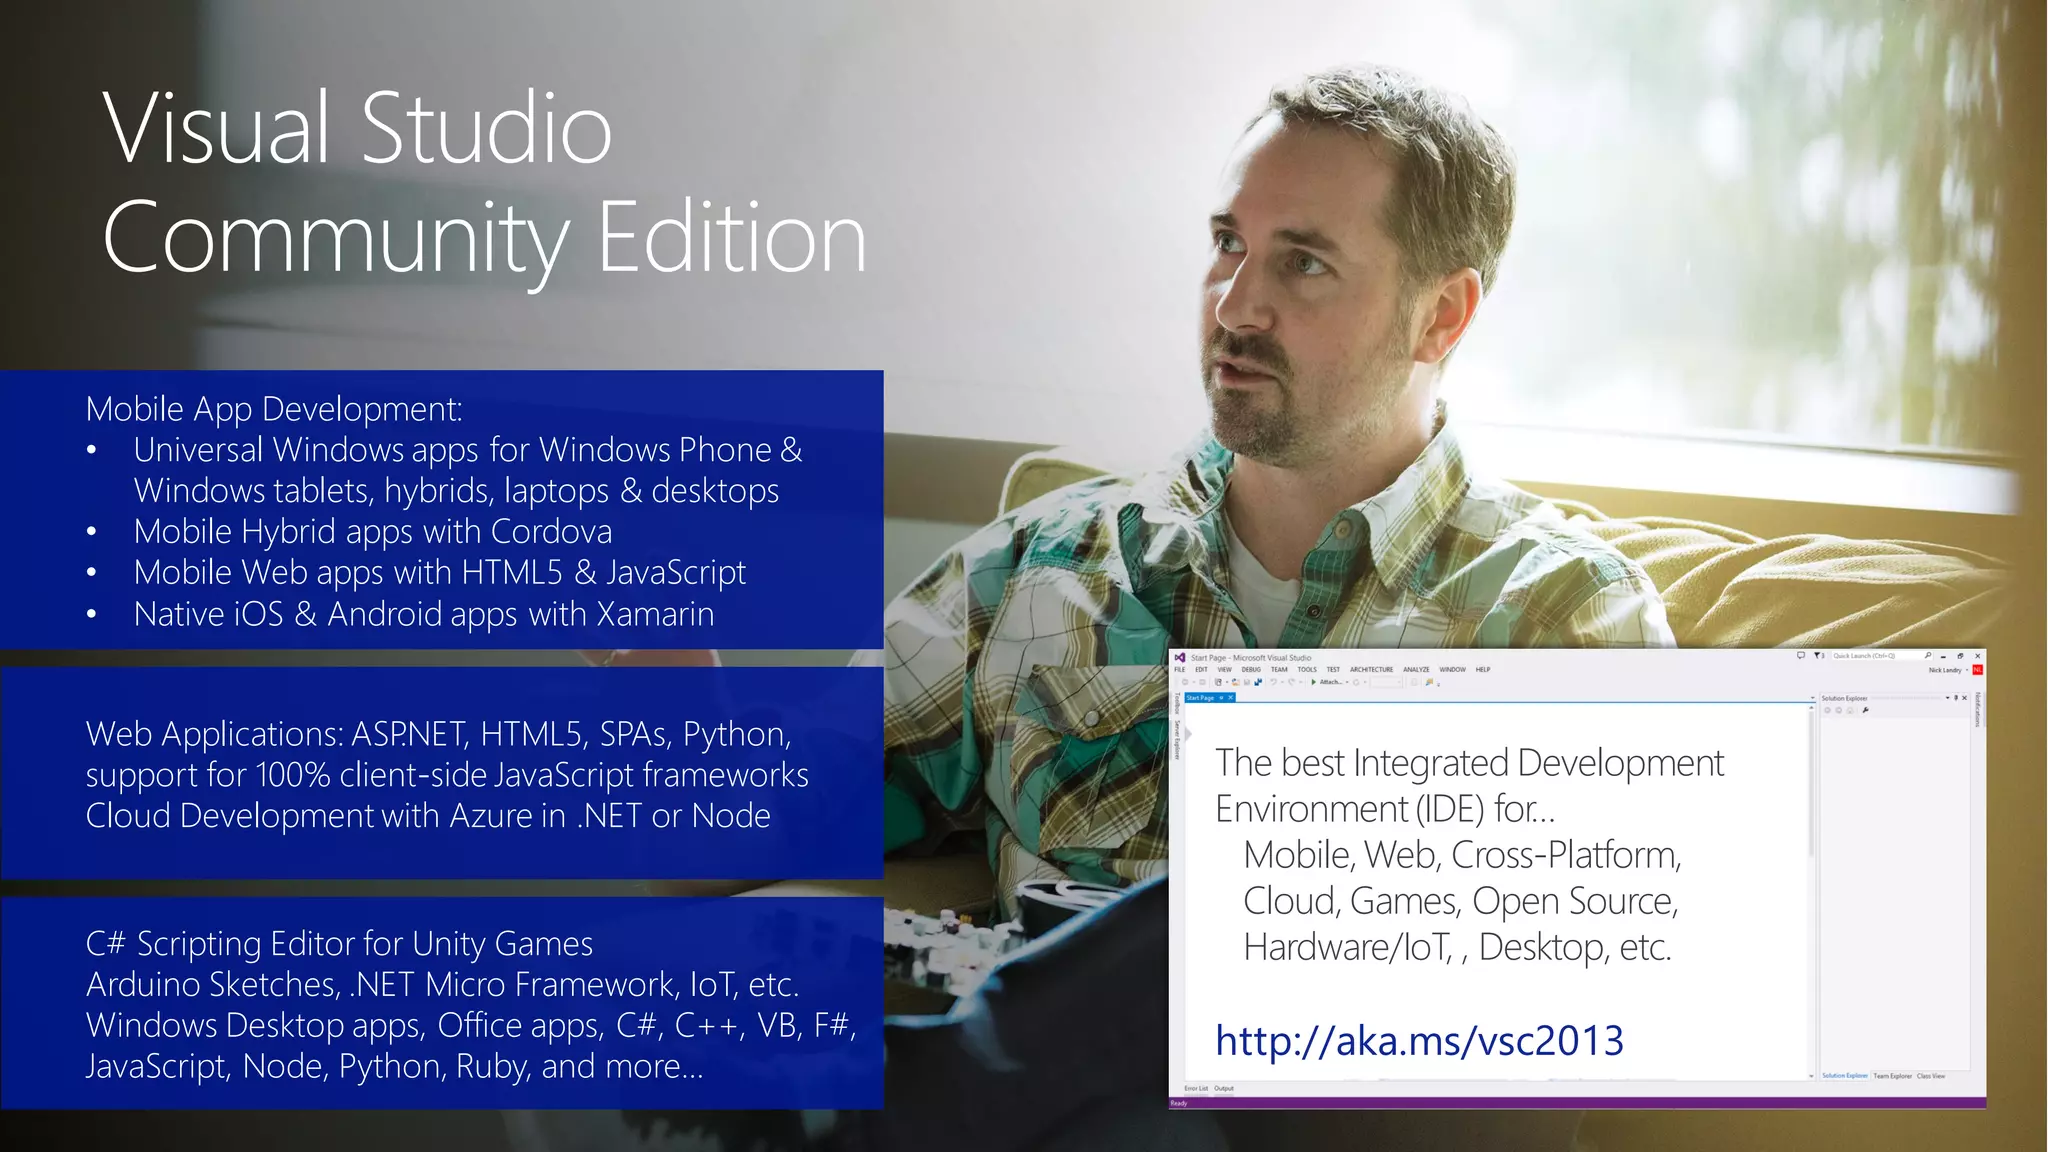Image resolution: width=2048 pixels, height=1152 pixels.
Task: Open the EDIT menu
Action: point(1201,669)
